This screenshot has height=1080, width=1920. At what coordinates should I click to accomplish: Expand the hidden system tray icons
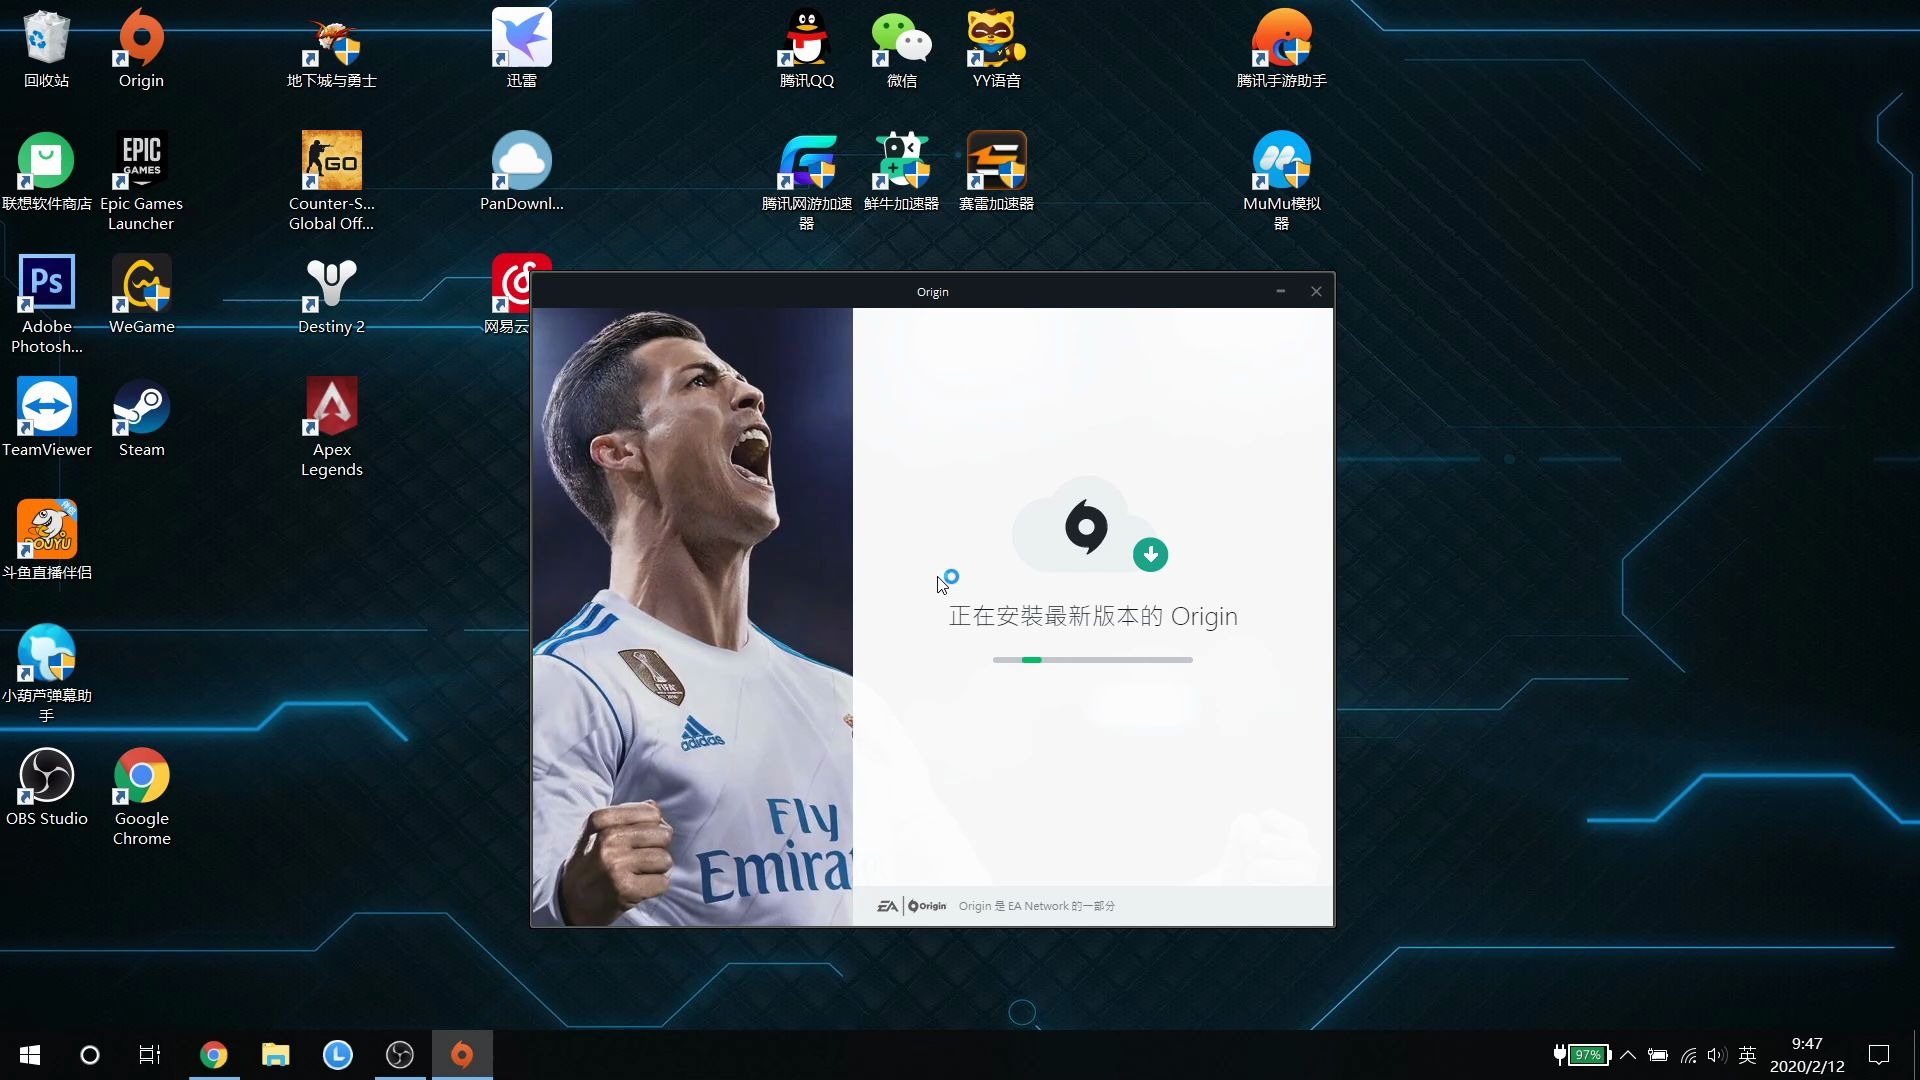(1628, 1055)
